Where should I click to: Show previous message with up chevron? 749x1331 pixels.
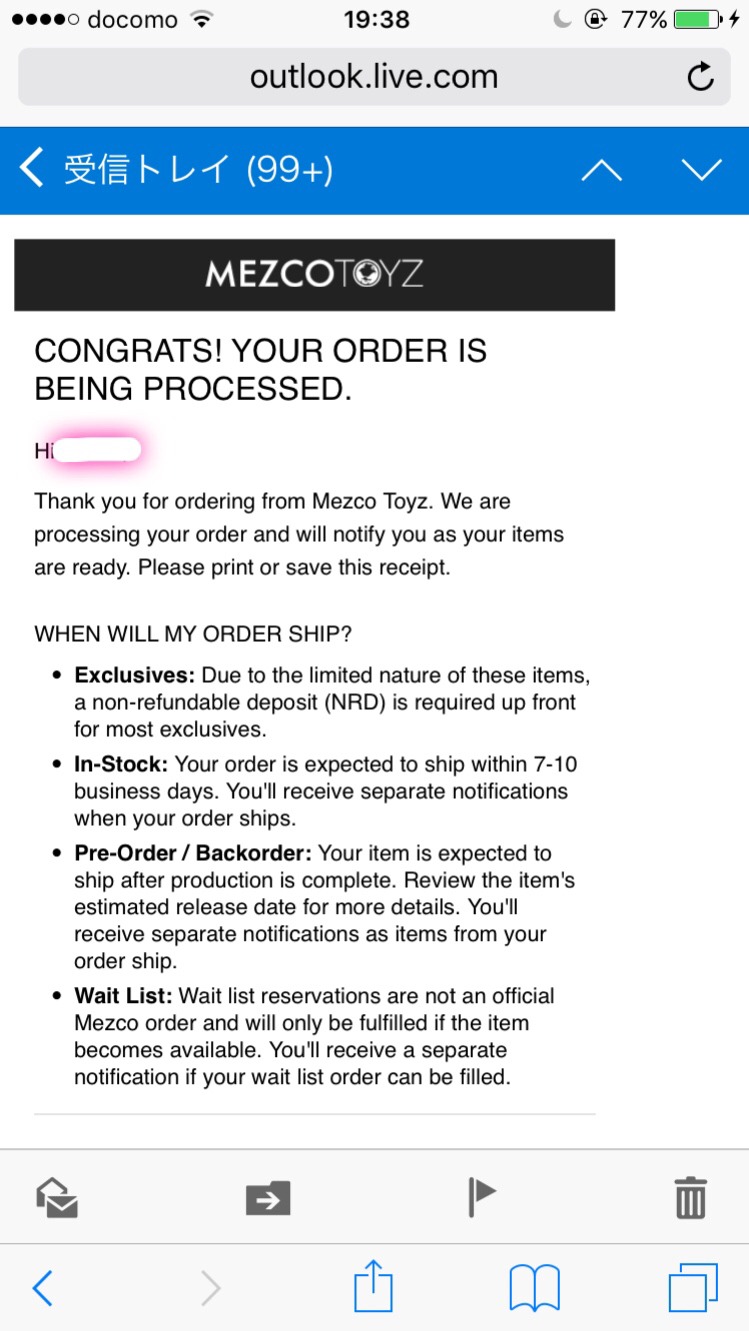tap(601, 171)
